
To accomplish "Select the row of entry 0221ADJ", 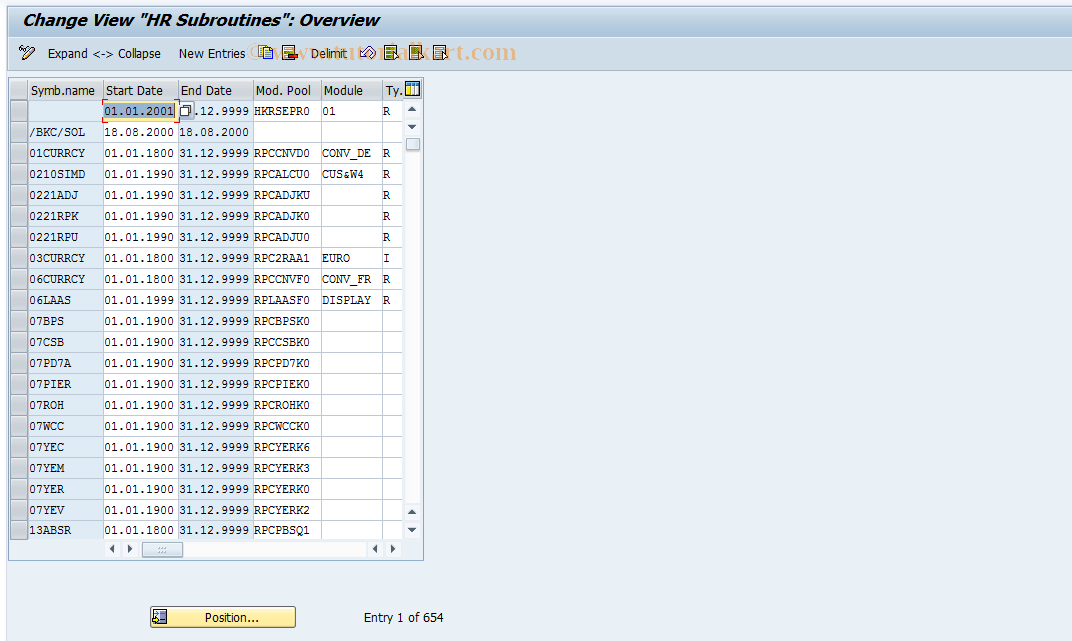I will (19, 195).
